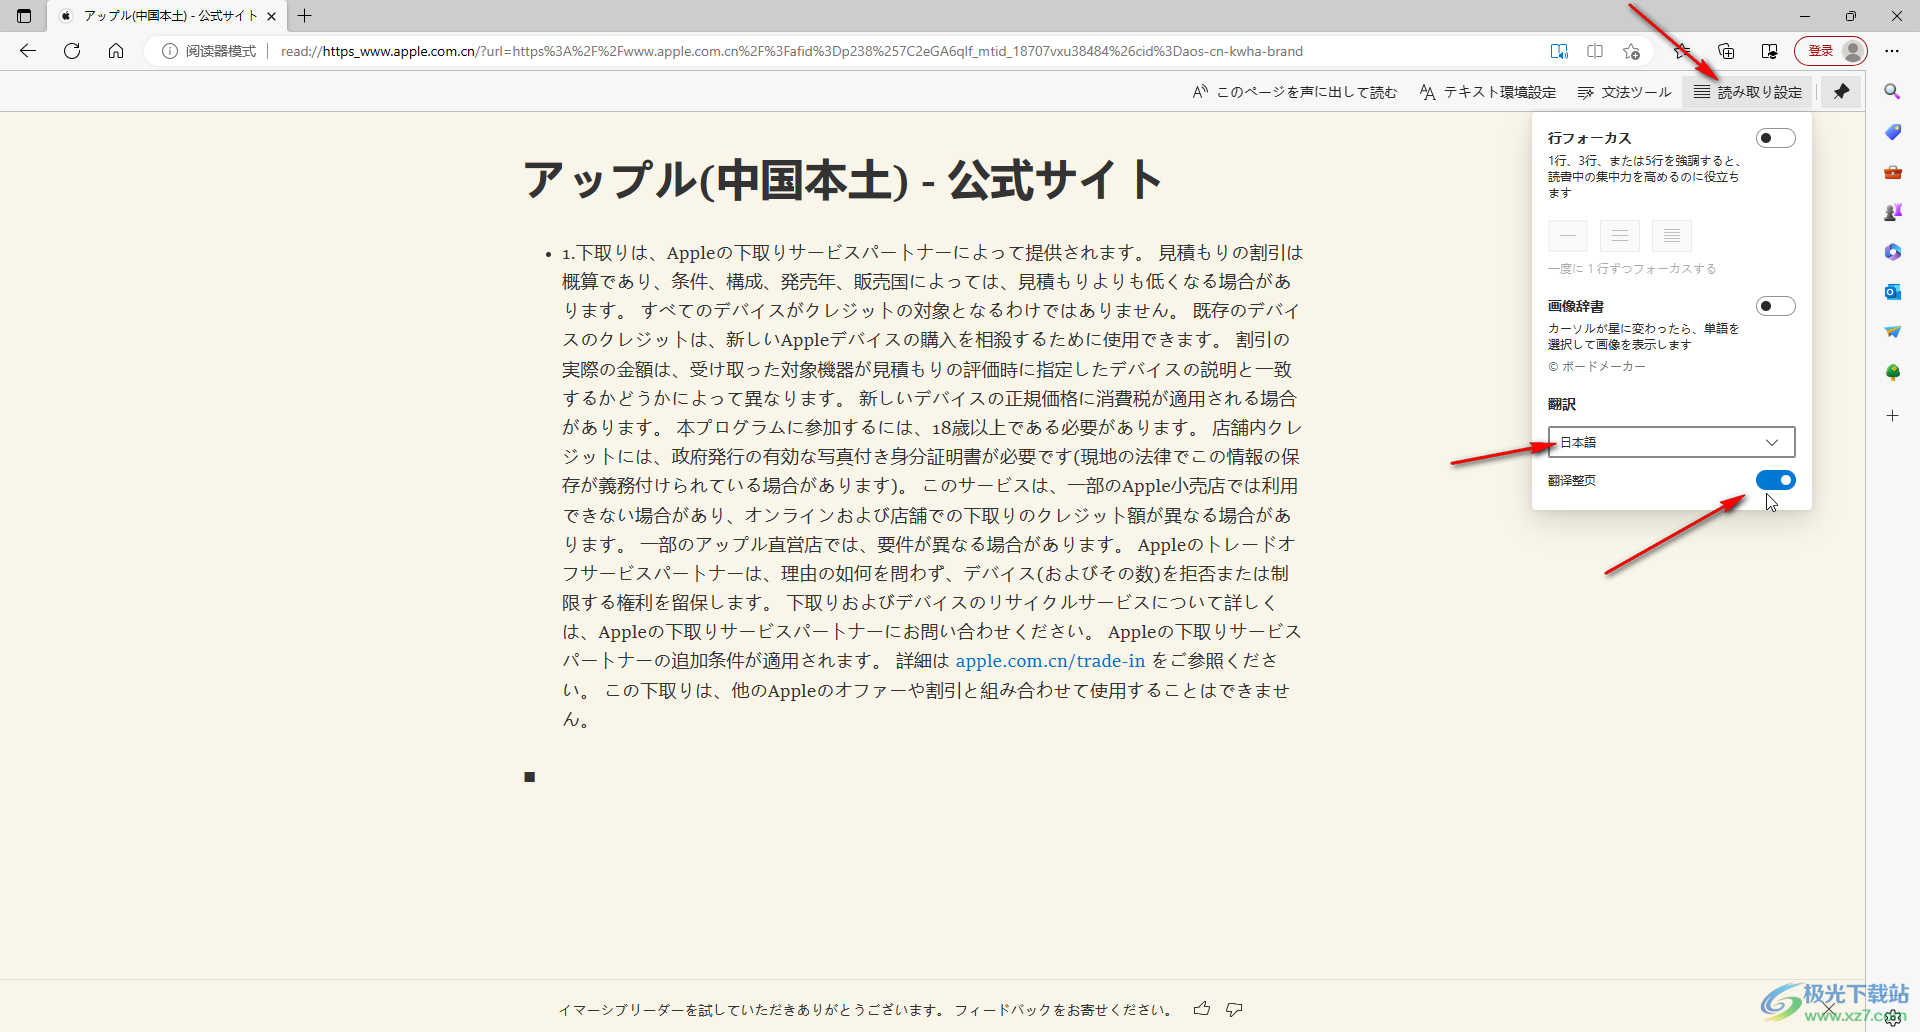Toggle the 行フォーカス line focus switch
Screen dimensions: 1920x1032
(x=1775, y=138)
